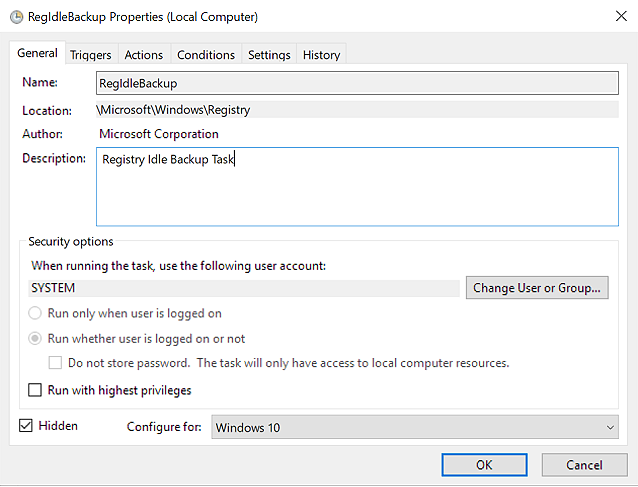Viewport: 638px width, 487px height.
Task: Click the Configure for dropdown arrow
Action: 610,428
